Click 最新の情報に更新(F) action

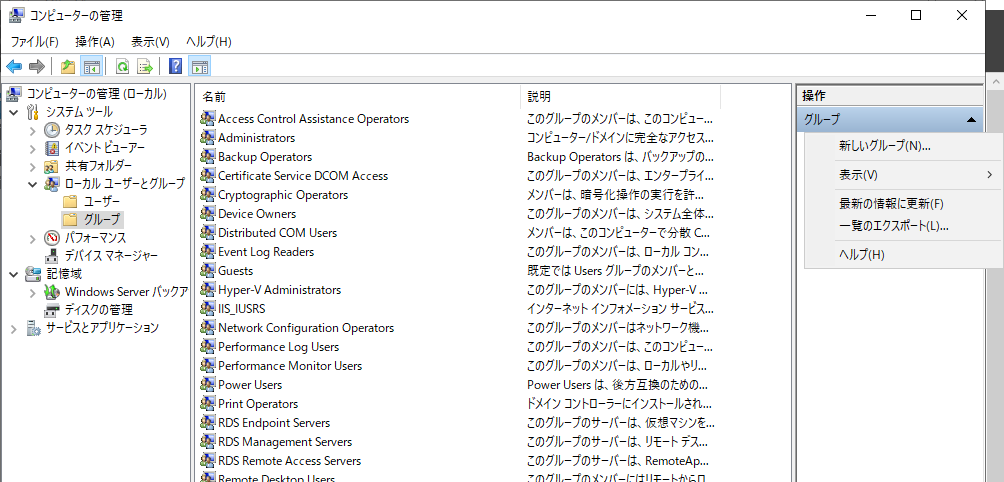pyautogui.click(x=891, y=204)
